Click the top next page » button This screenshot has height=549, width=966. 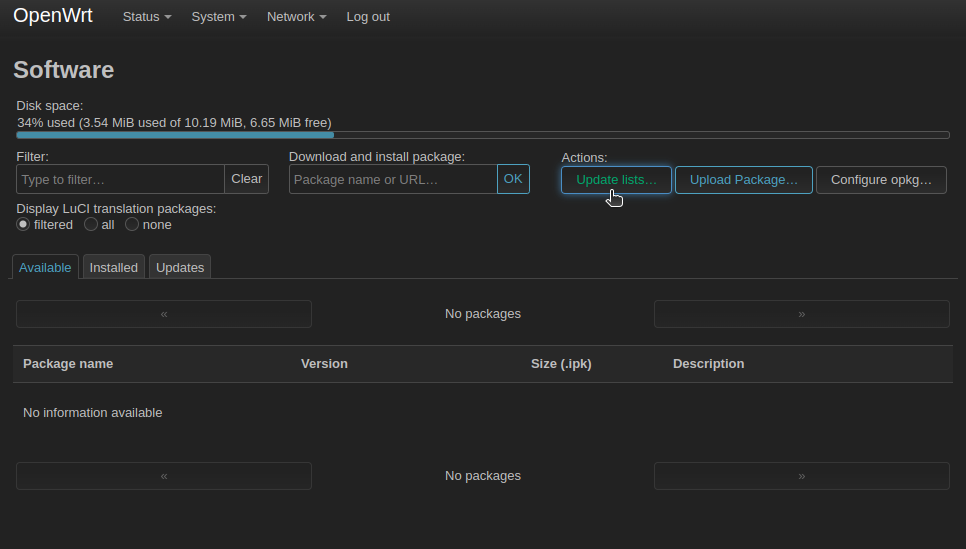tap(801, 314)
